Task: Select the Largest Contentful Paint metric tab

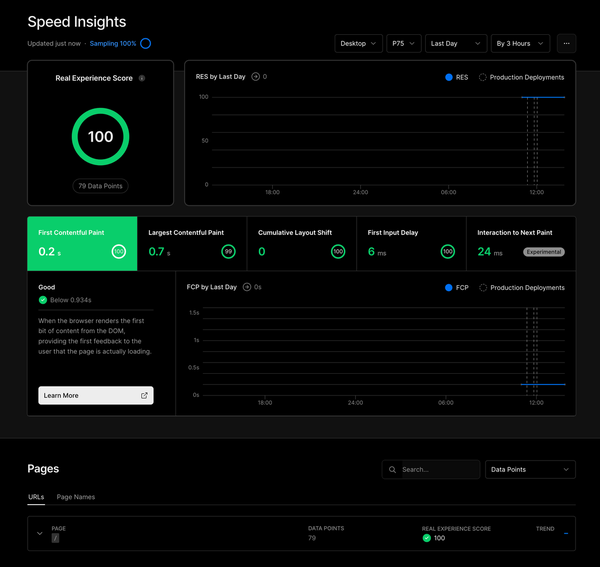Action: click(192, 244)
